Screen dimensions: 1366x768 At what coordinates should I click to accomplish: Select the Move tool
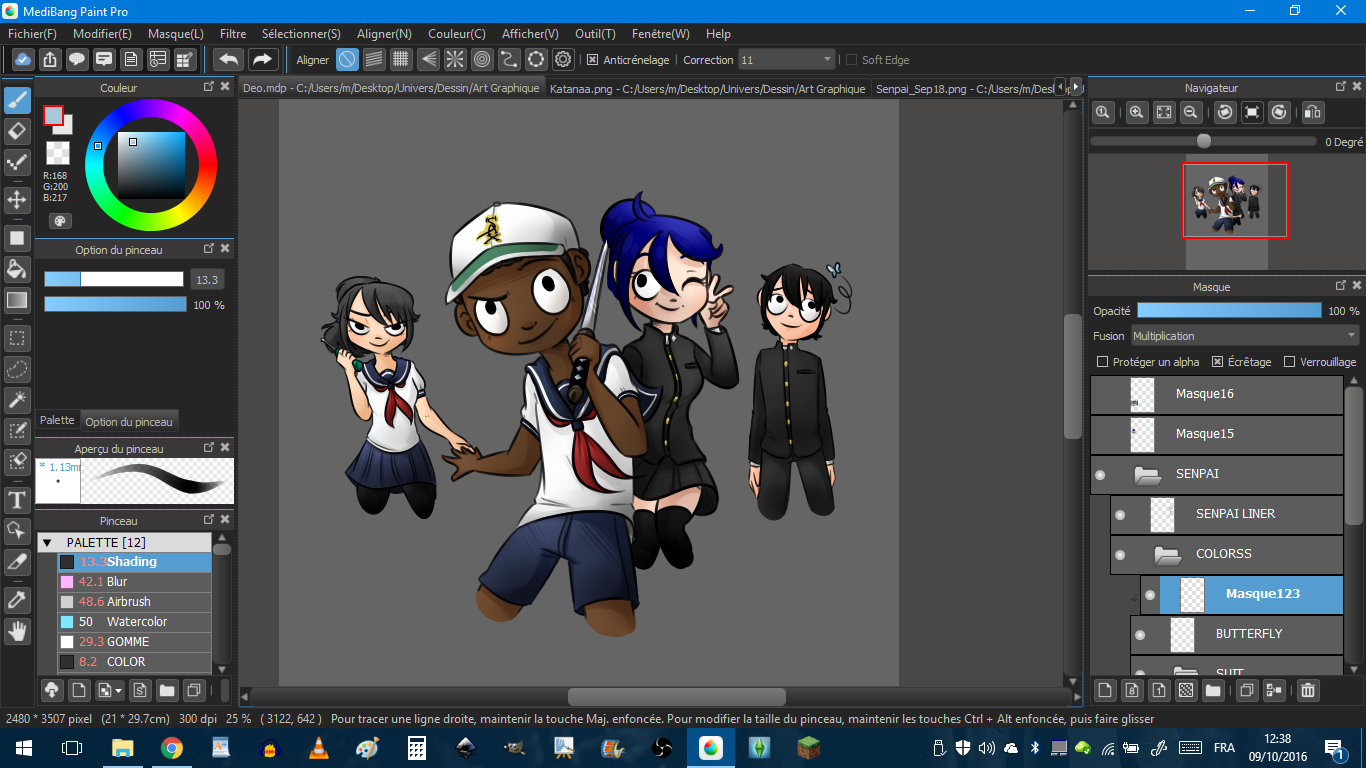(x=17, y=200)
